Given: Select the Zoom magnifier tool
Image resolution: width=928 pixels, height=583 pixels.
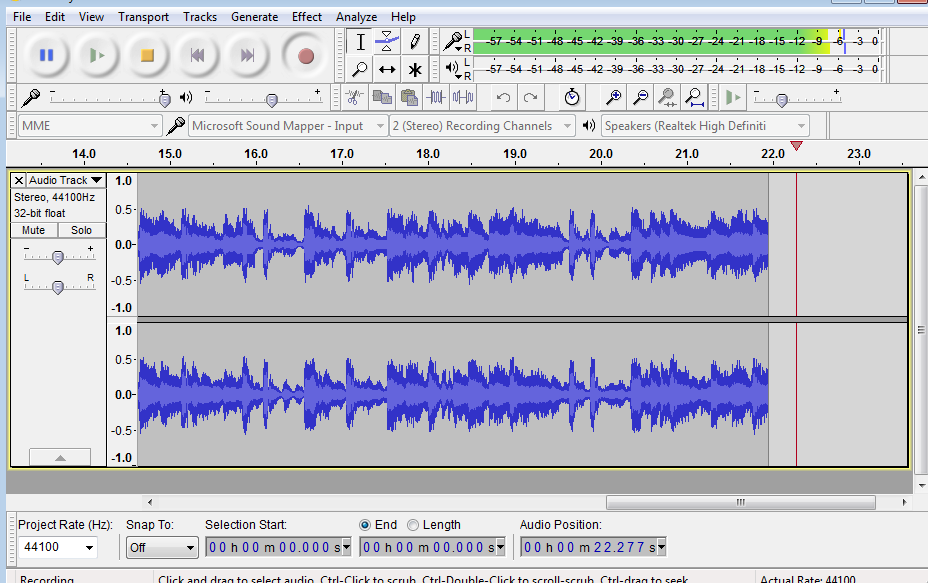Looking at the screenshot, I should pyautogui.click(x=360, y=69).
